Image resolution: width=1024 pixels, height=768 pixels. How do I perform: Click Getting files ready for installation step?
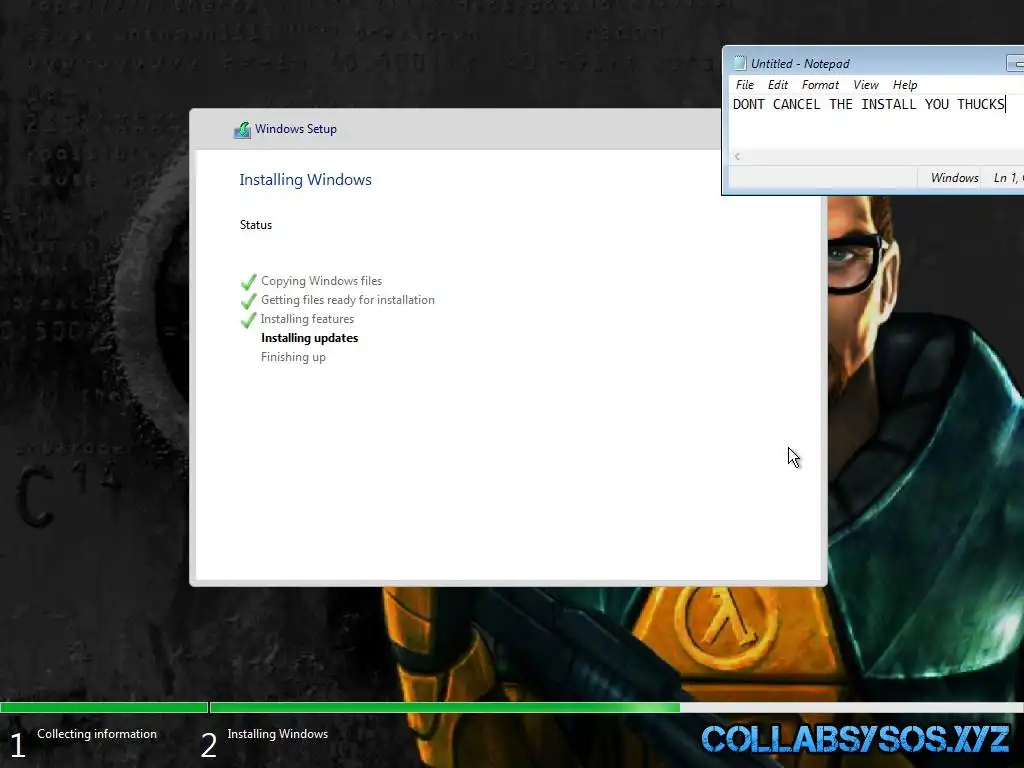(347, 300)
